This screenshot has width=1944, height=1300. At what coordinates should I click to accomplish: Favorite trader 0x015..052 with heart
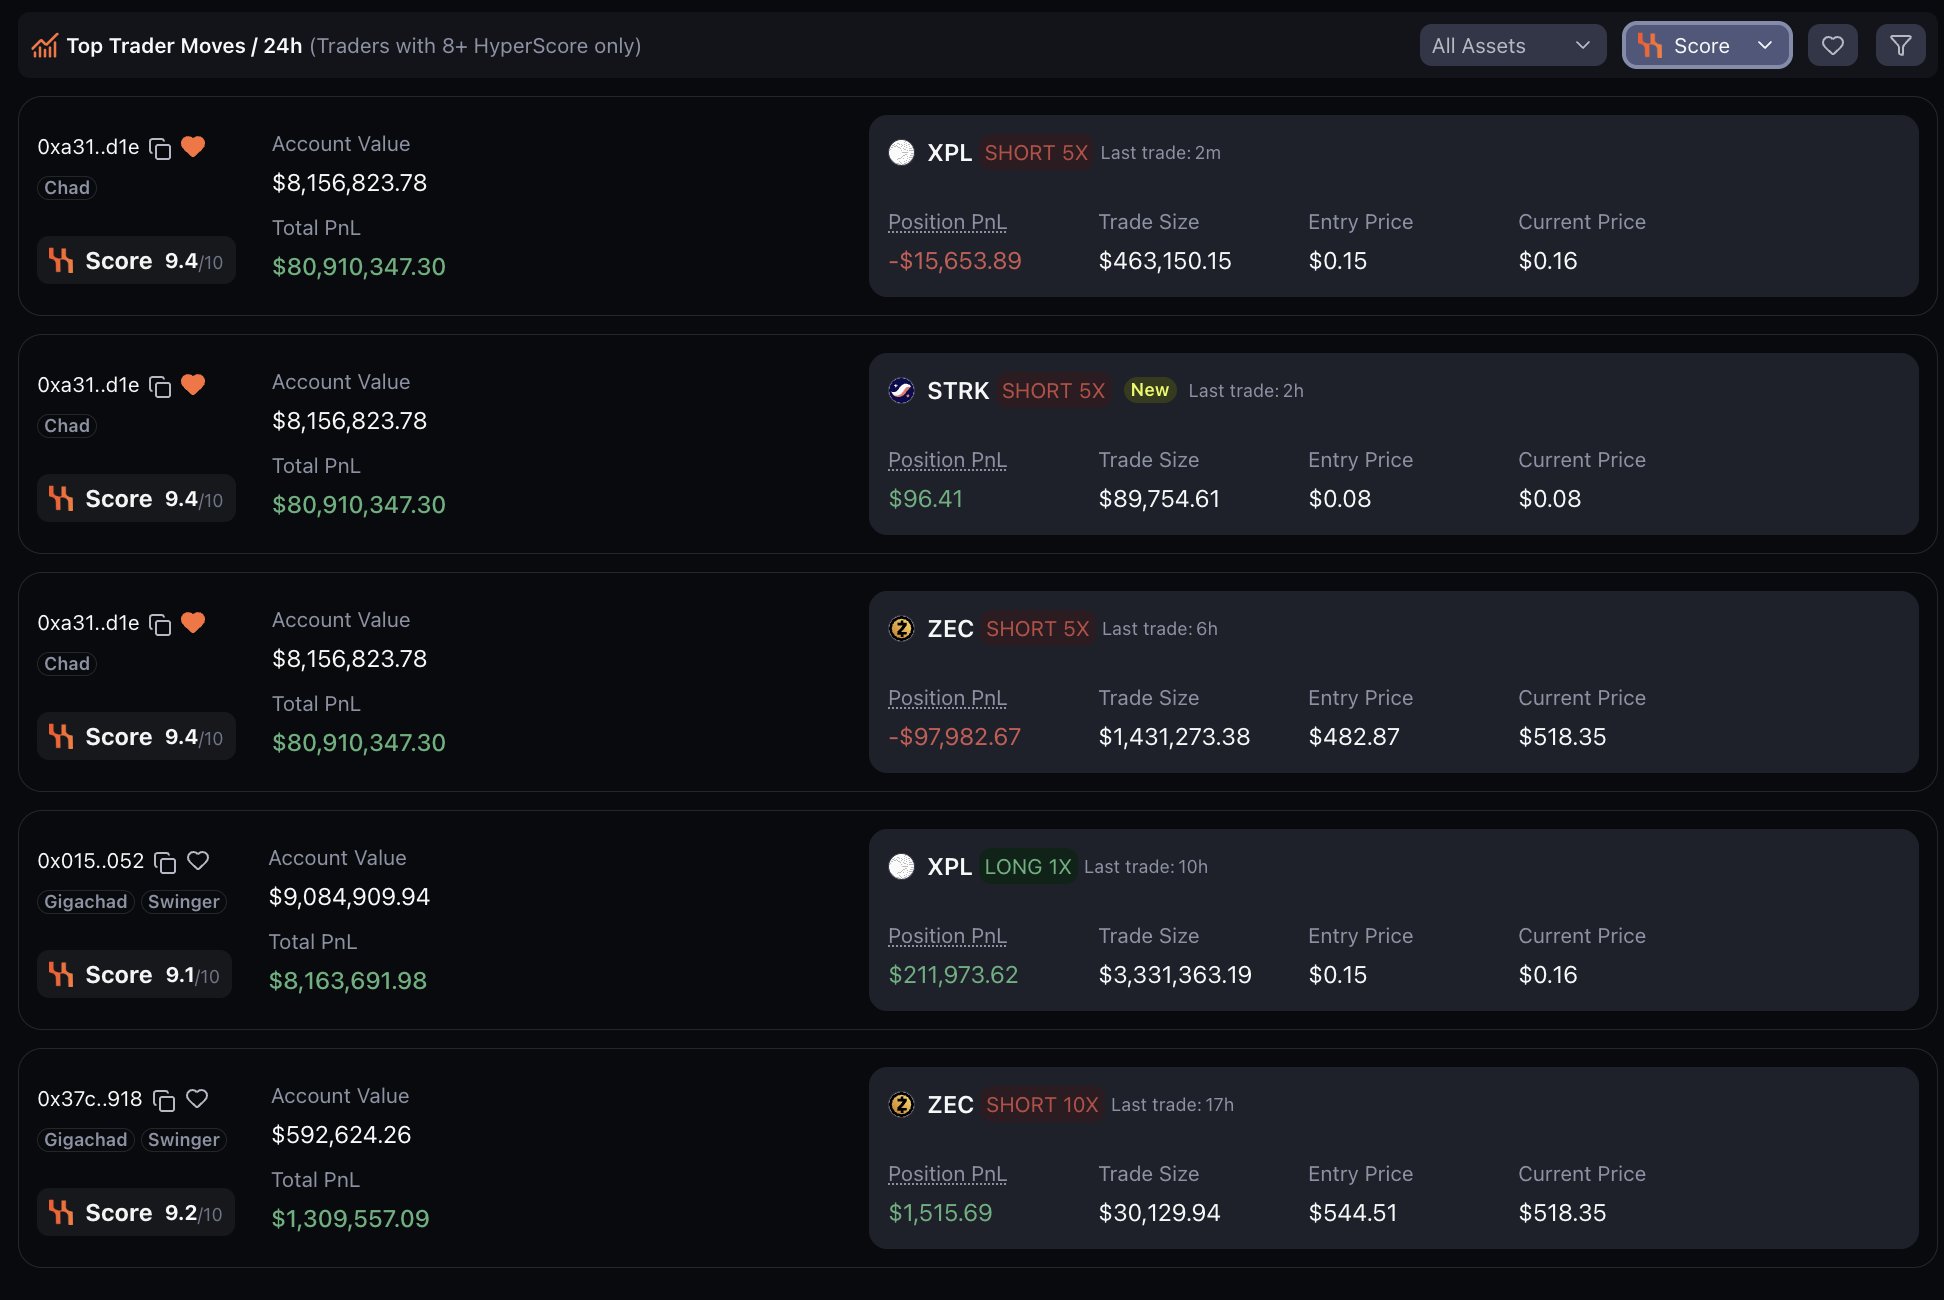coord(198,861)
